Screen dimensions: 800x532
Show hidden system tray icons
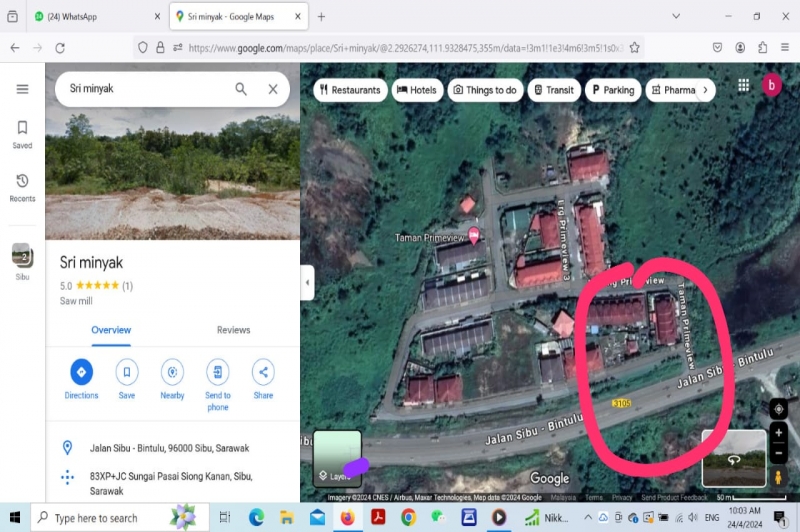pyautogui.click(x=588, y=517)
